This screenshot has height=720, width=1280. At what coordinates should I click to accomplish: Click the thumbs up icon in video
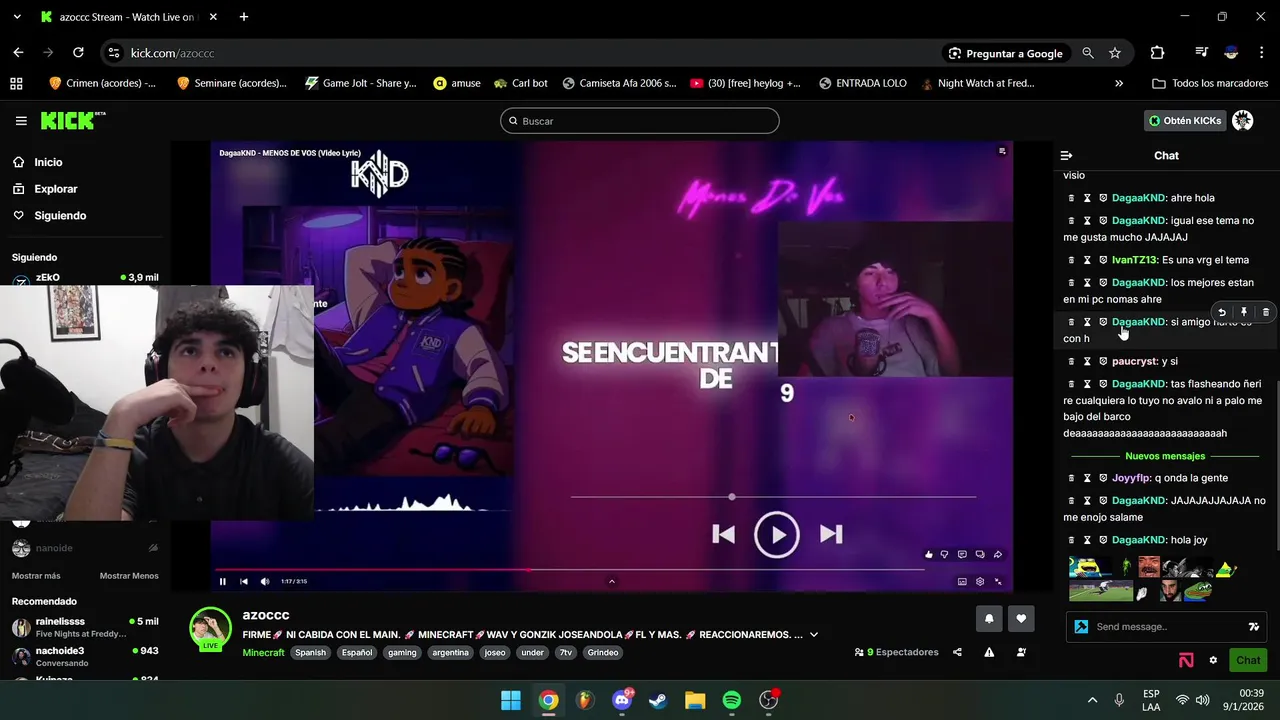coord(929,554)
